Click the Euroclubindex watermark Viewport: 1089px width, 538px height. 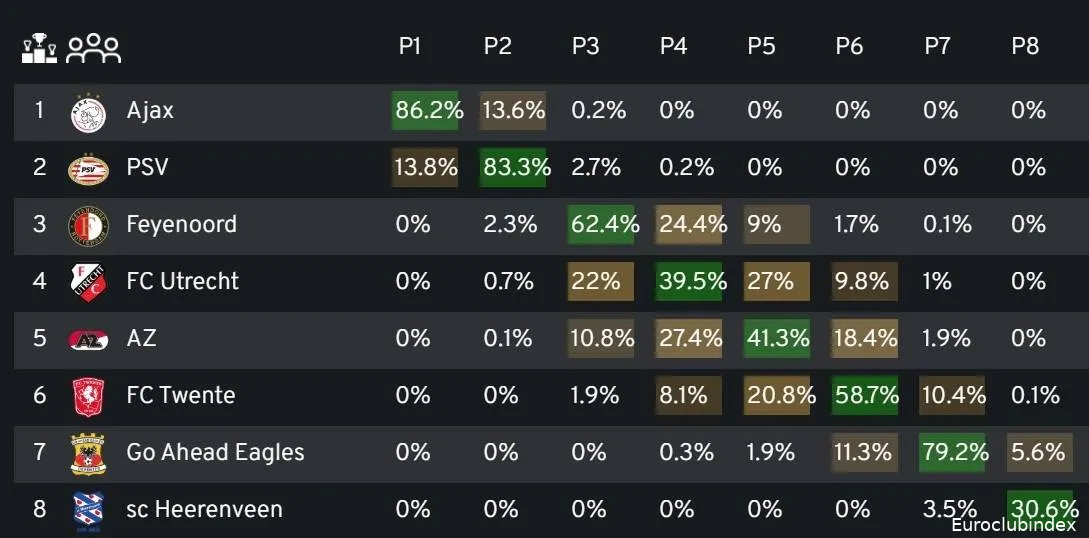pyautogui.click(x=1013, y=525)
